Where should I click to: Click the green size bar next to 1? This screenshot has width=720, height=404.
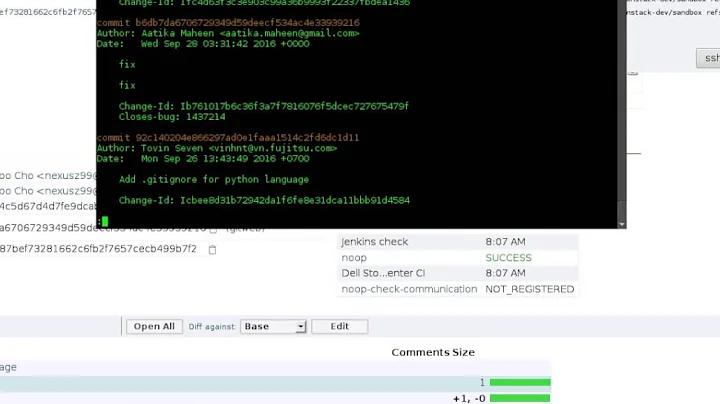[520, 382]
